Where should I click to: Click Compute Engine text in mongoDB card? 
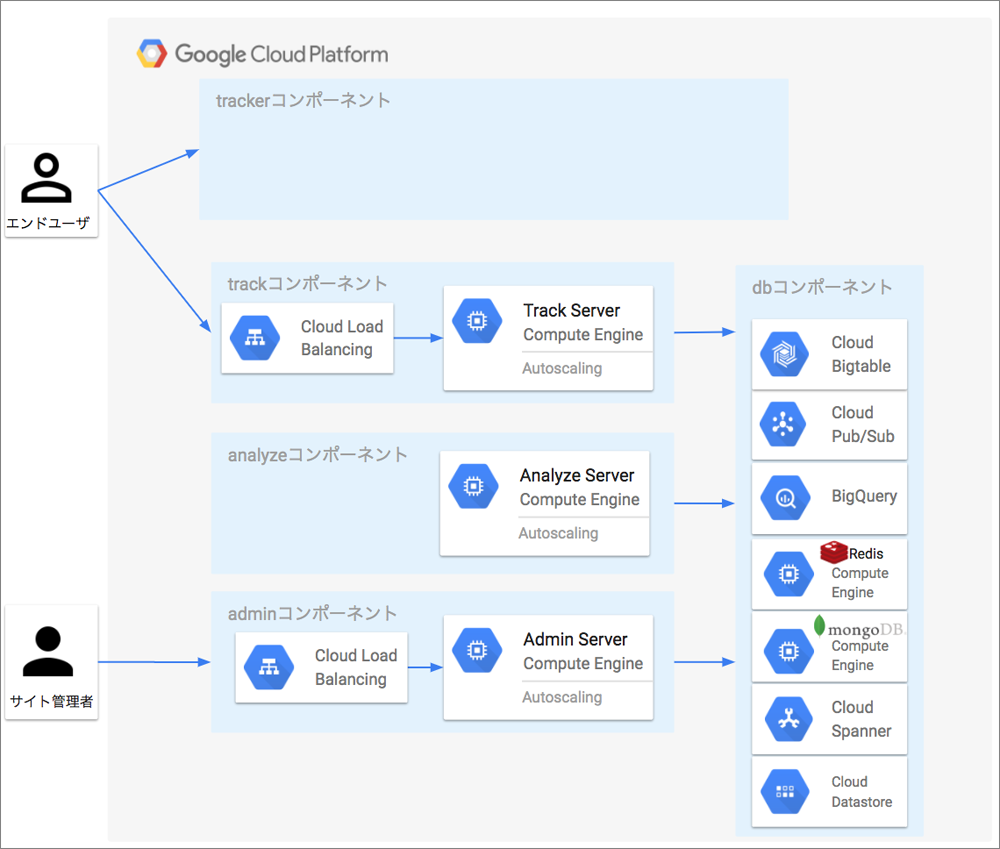pyautogui.click(x=860, y=656)
